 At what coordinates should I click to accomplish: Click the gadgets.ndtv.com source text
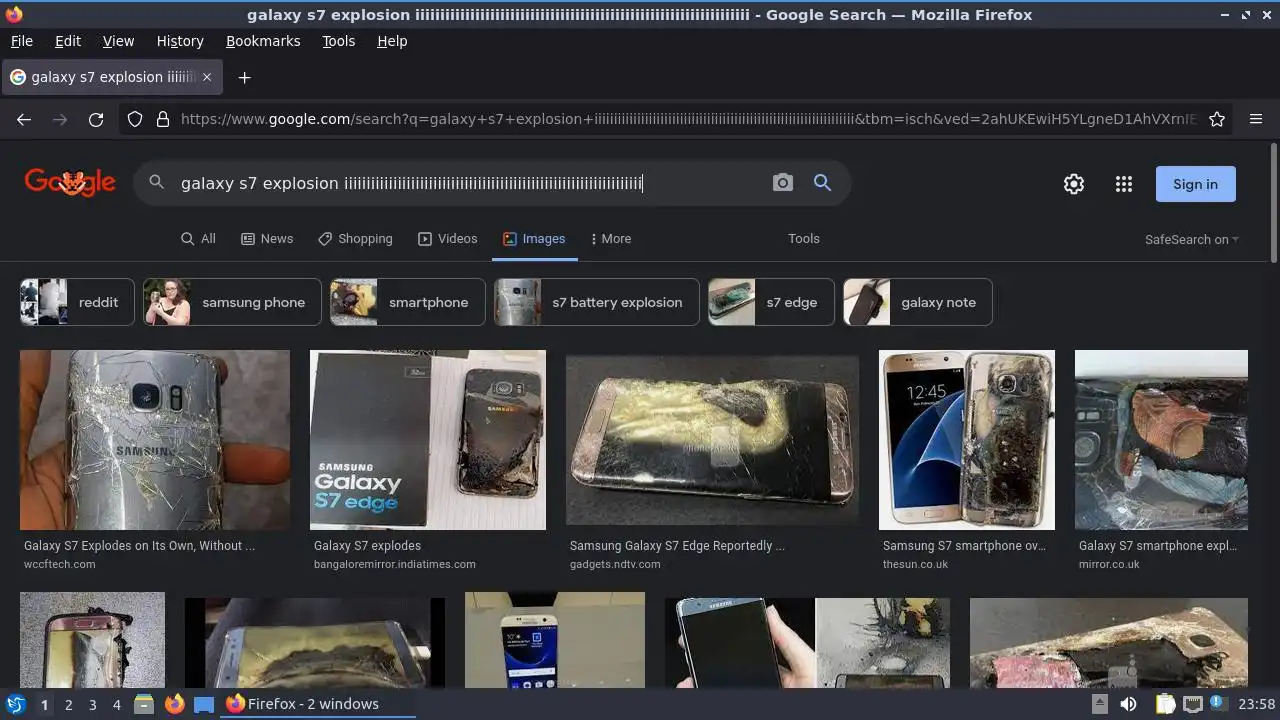(x=615, y=564)
